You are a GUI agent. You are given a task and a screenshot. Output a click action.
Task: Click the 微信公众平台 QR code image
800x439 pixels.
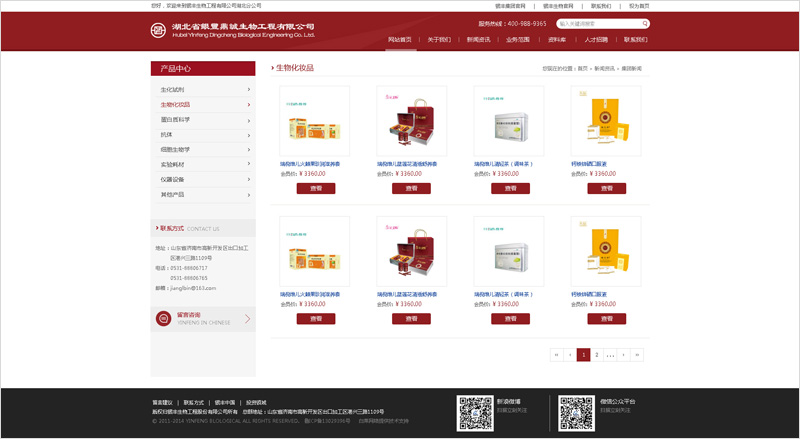click(x=576, y=411)
